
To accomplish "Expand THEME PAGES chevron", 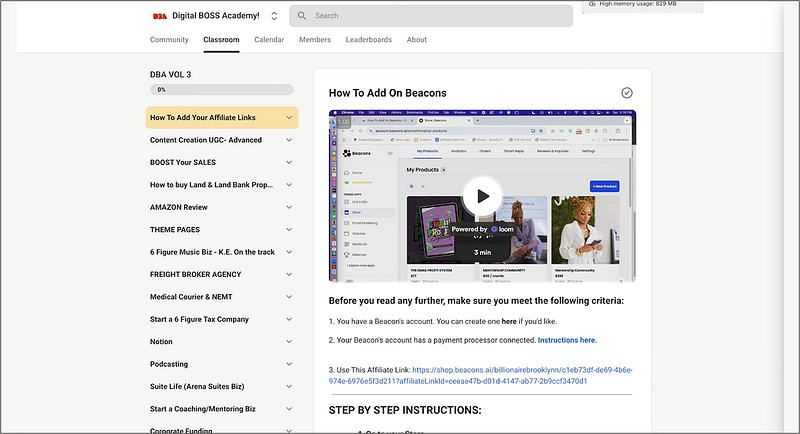I will (x=289, y=230).
